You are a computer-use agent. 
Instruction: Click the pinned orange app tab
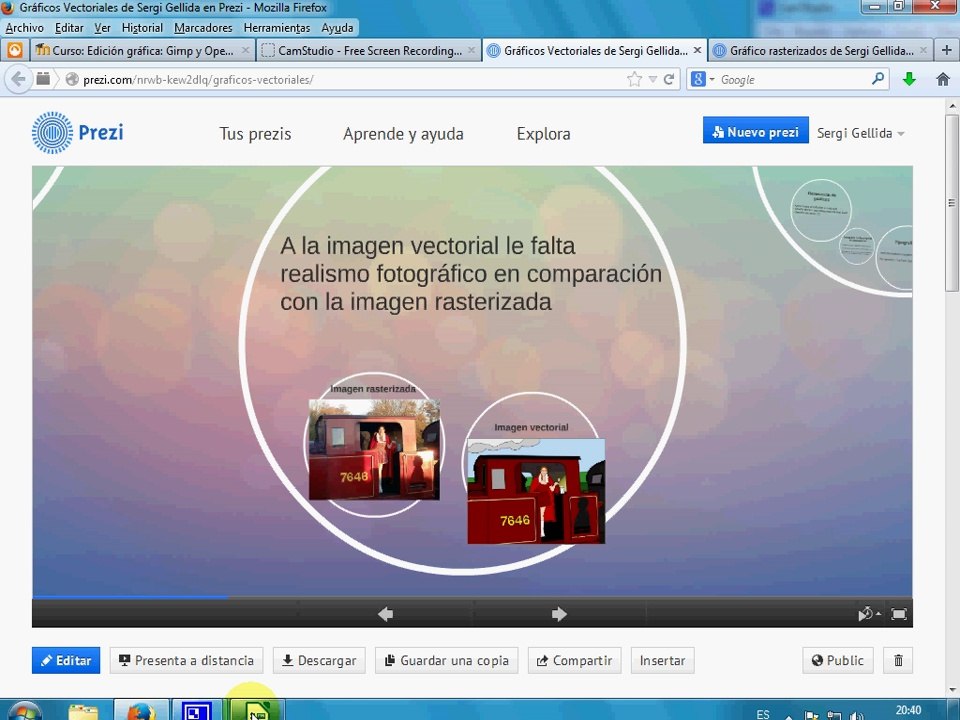[15, 50]
